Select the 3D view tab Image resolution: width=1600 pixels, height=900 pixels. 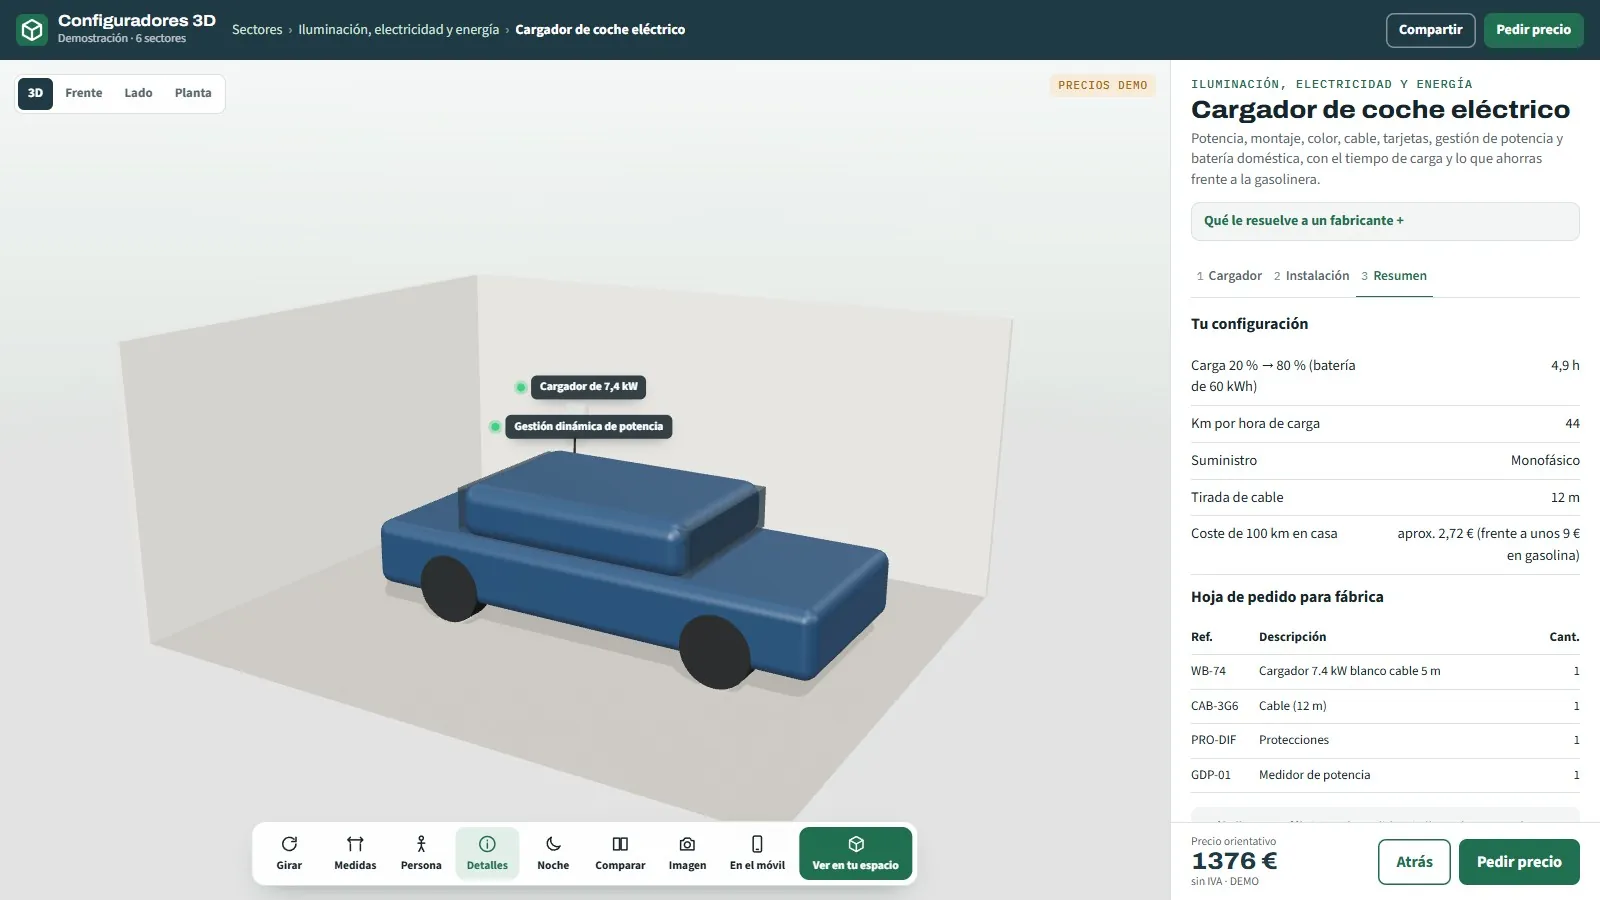[x=35, y=93]
